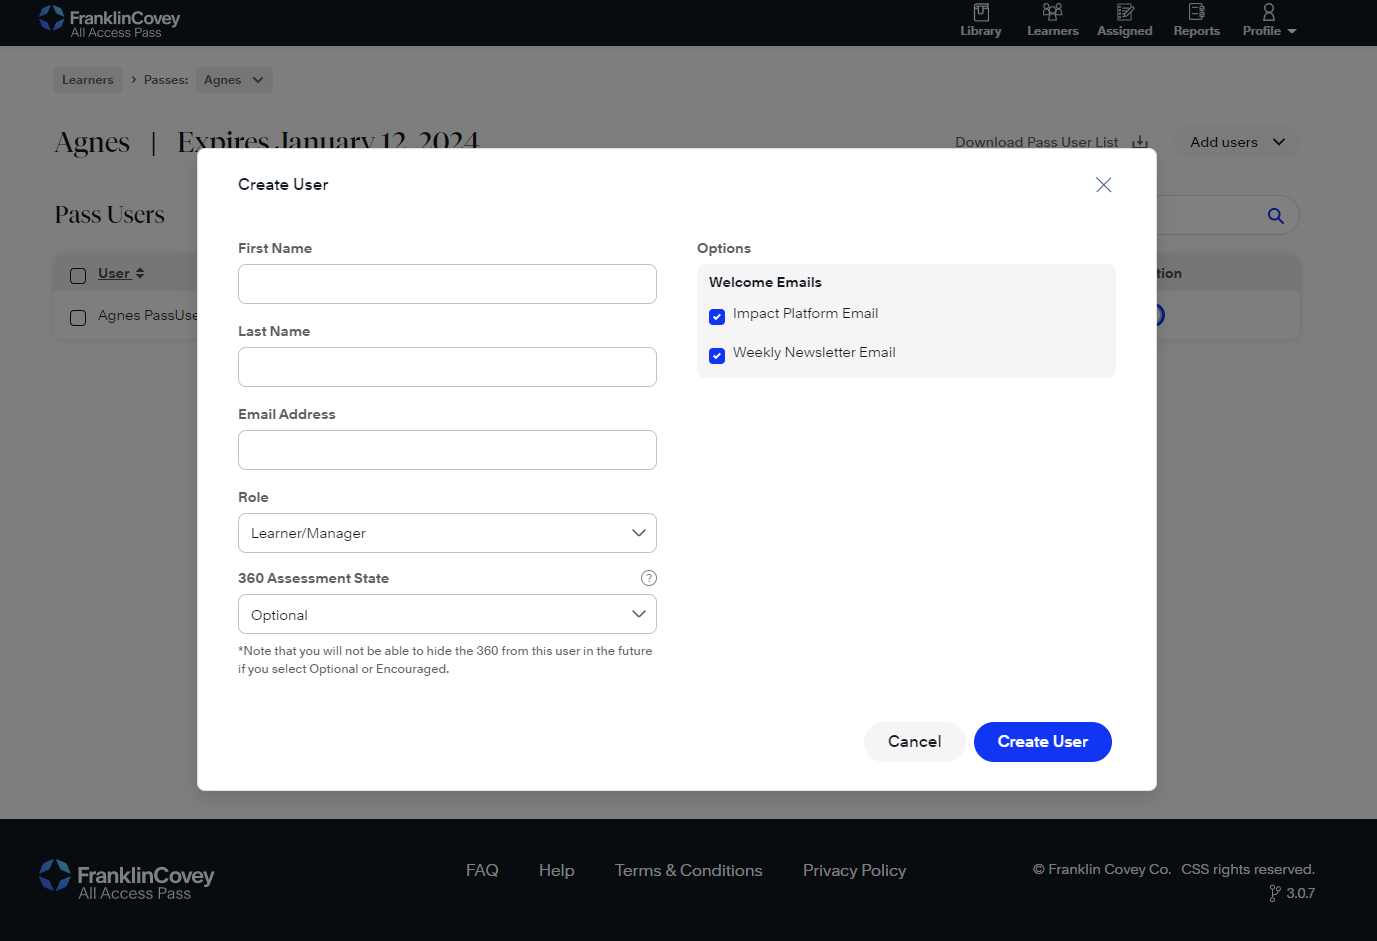Close the Create User dialog with X

pos(1103,185)
